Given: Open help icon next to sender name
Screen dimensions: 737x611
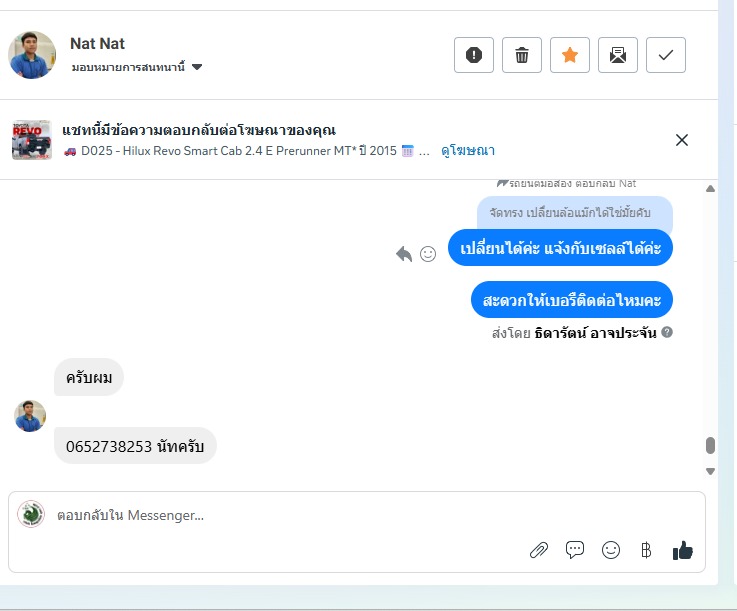Looking at the screenshot, I should [667, 332].
